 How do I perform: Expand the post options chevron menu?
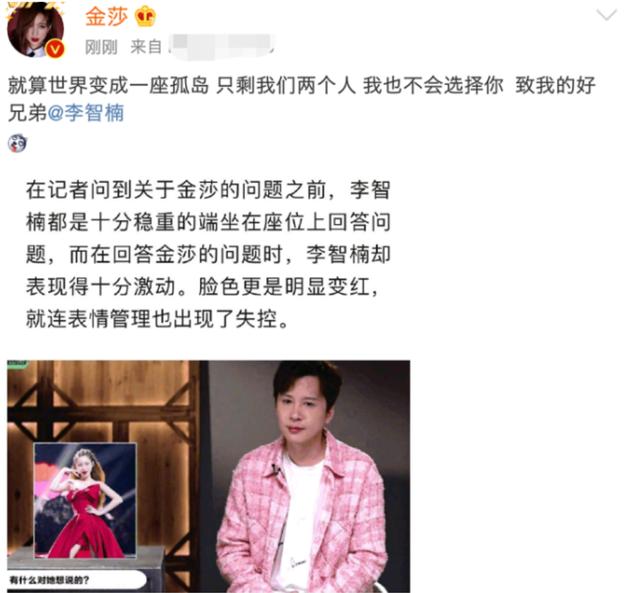[606, 16]
